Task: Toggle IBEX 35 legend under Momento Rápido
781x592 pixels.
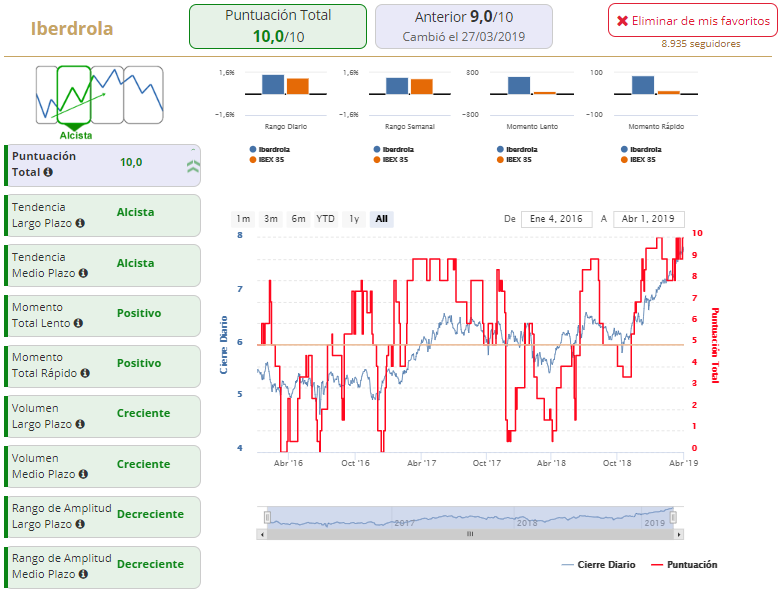Action: (x=638, y=160)
